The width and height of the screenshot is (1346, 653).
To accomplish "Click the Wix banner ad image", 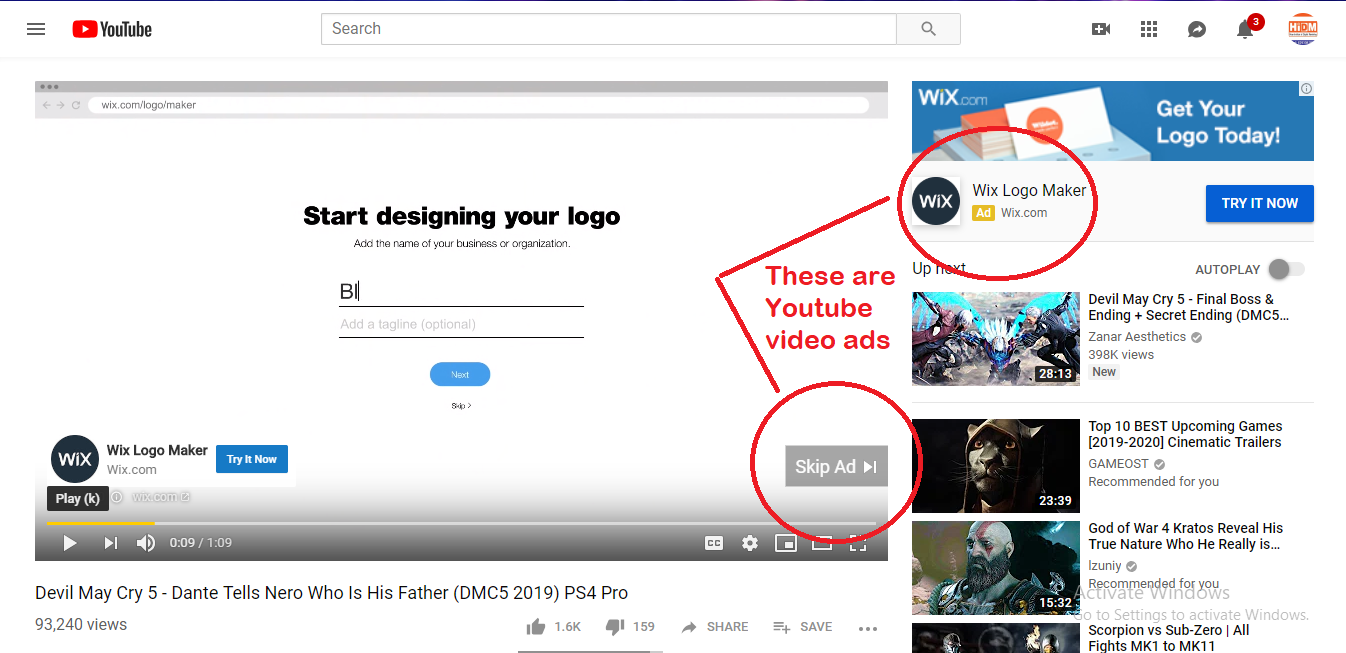I will 1113,121.
